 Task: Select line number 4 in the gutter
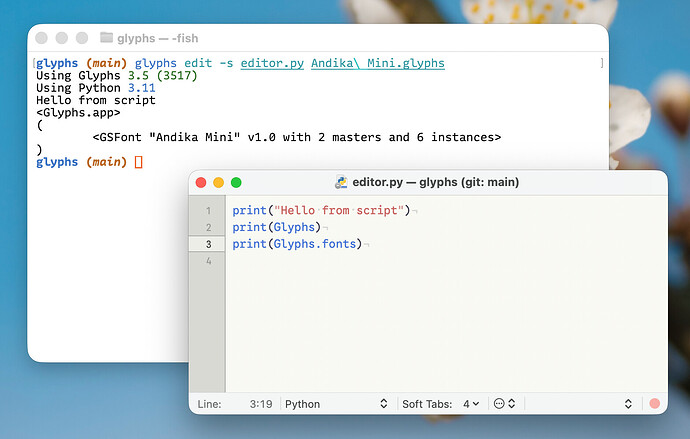[208, 261]
